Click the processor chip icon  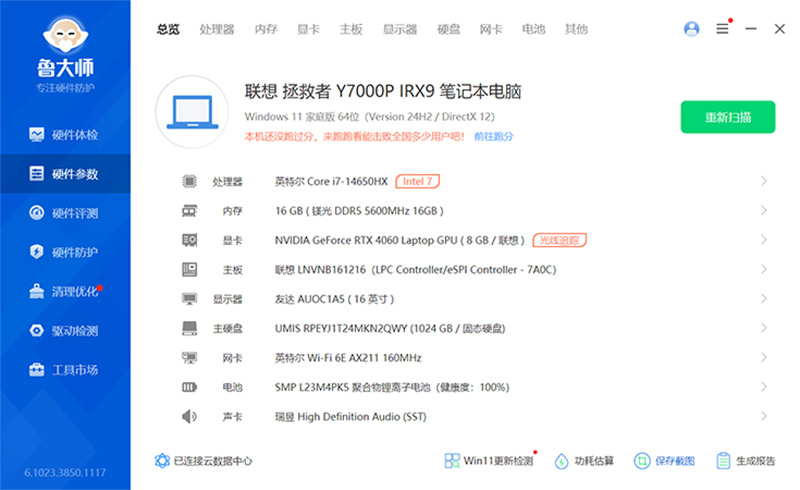point(189,181)
